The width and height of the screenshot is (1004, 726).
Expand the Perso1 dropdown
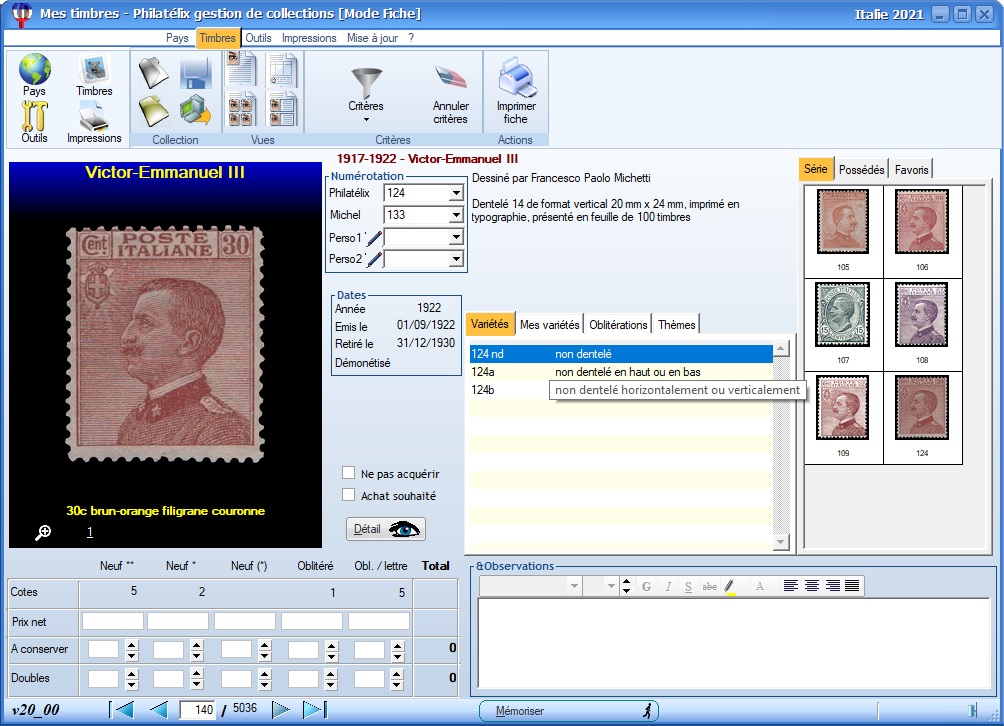click(456, 238)
